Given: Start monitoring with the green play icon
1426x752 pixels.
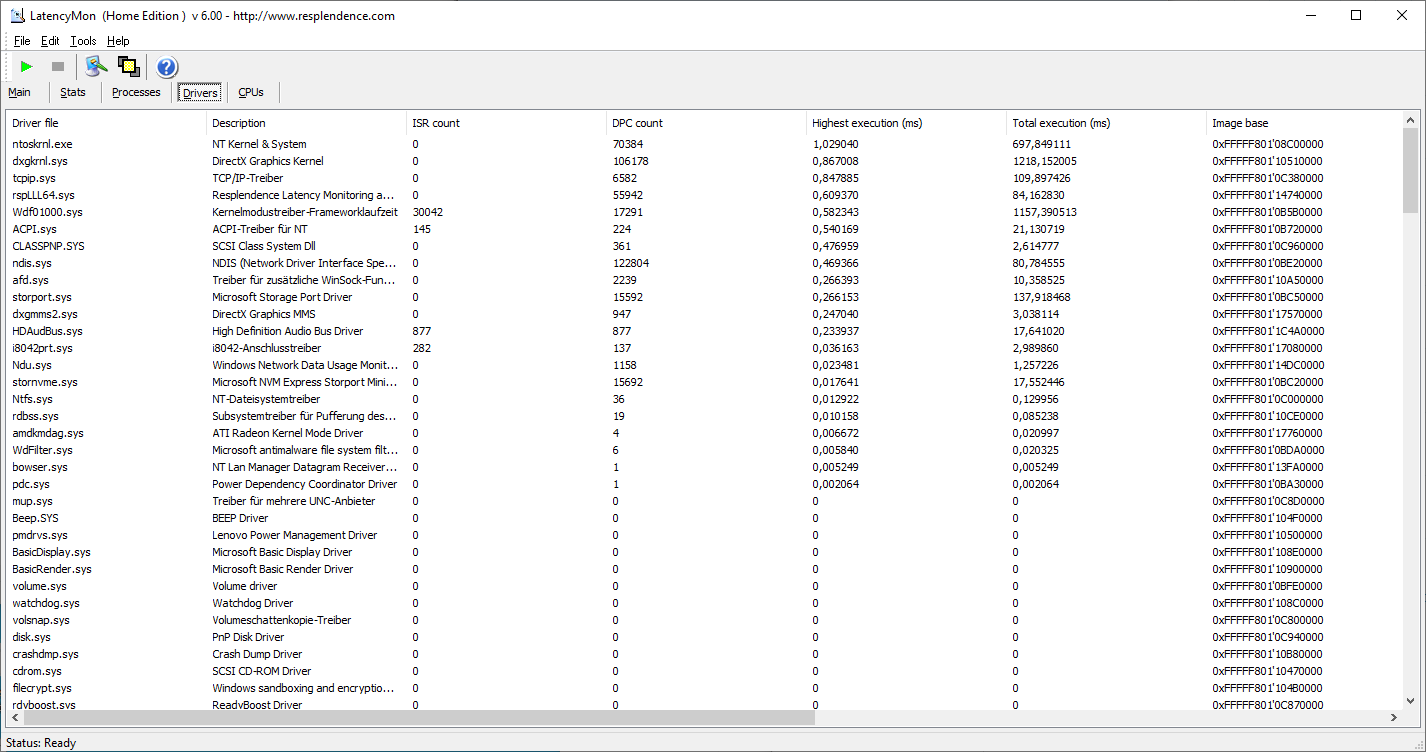Looking at the screenshot, I should (27, 67).
